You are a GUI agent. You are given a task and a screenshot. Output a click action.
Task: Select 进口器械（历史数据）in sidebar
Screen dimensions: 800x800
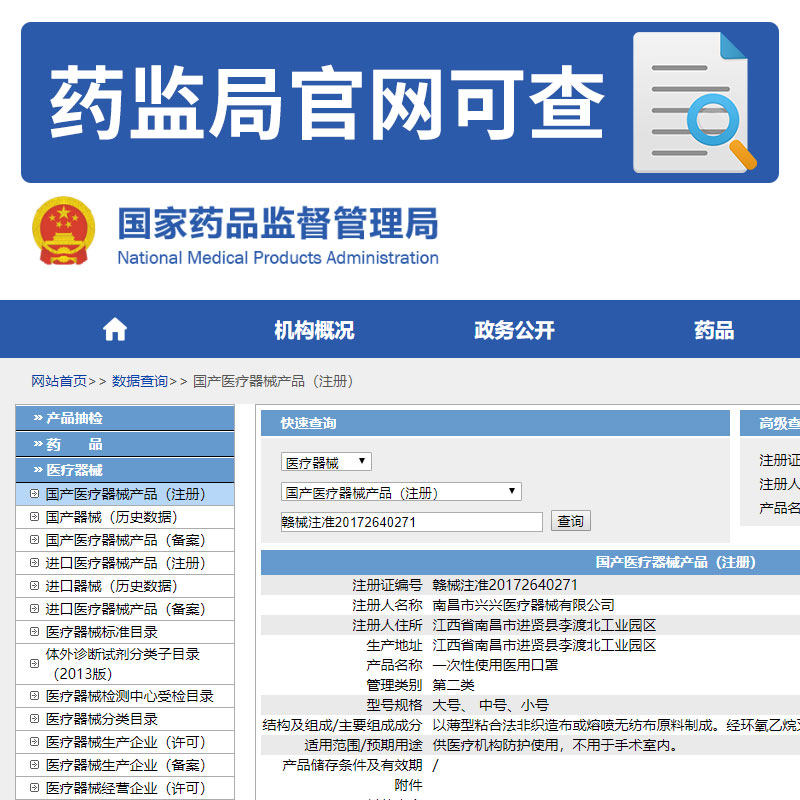[x=125, y=586]
